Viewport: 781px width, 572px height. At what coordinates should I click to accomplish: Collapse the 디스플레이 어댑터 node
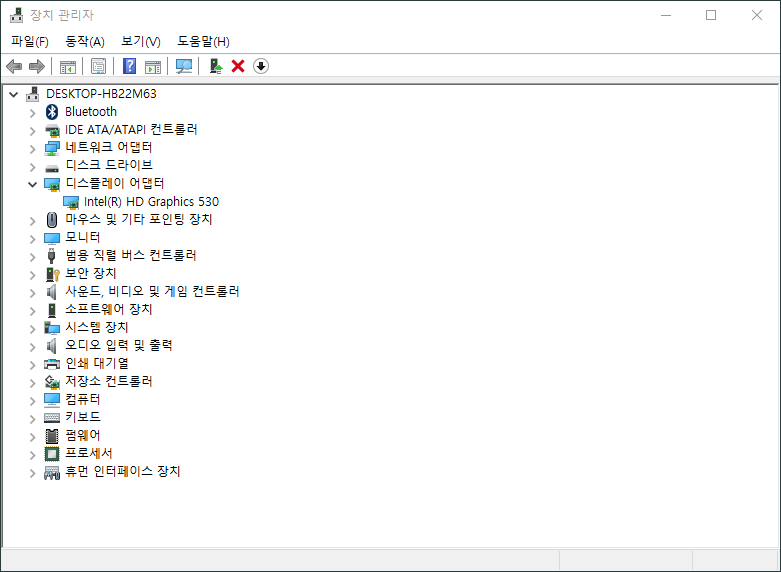[x=33, y=184]
